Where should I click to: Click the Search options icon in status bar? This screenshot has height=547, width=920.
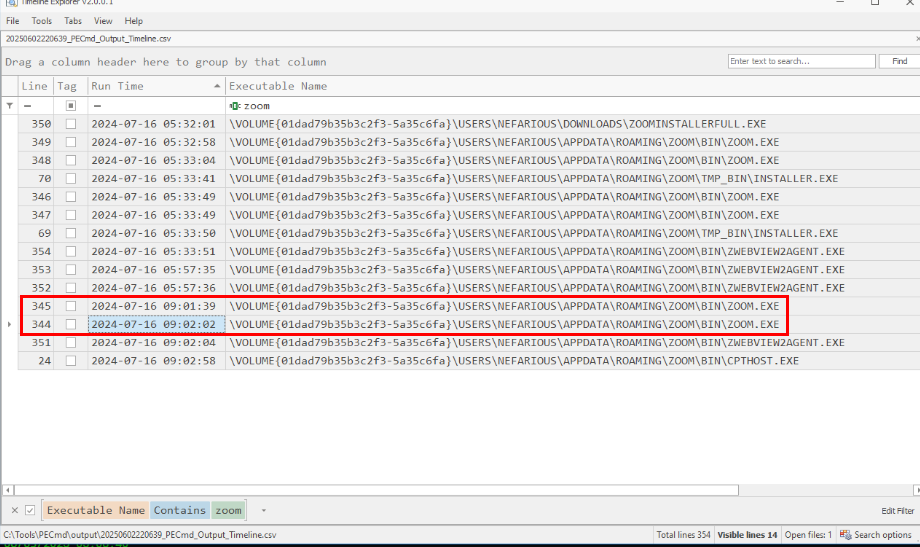[846, 535]
